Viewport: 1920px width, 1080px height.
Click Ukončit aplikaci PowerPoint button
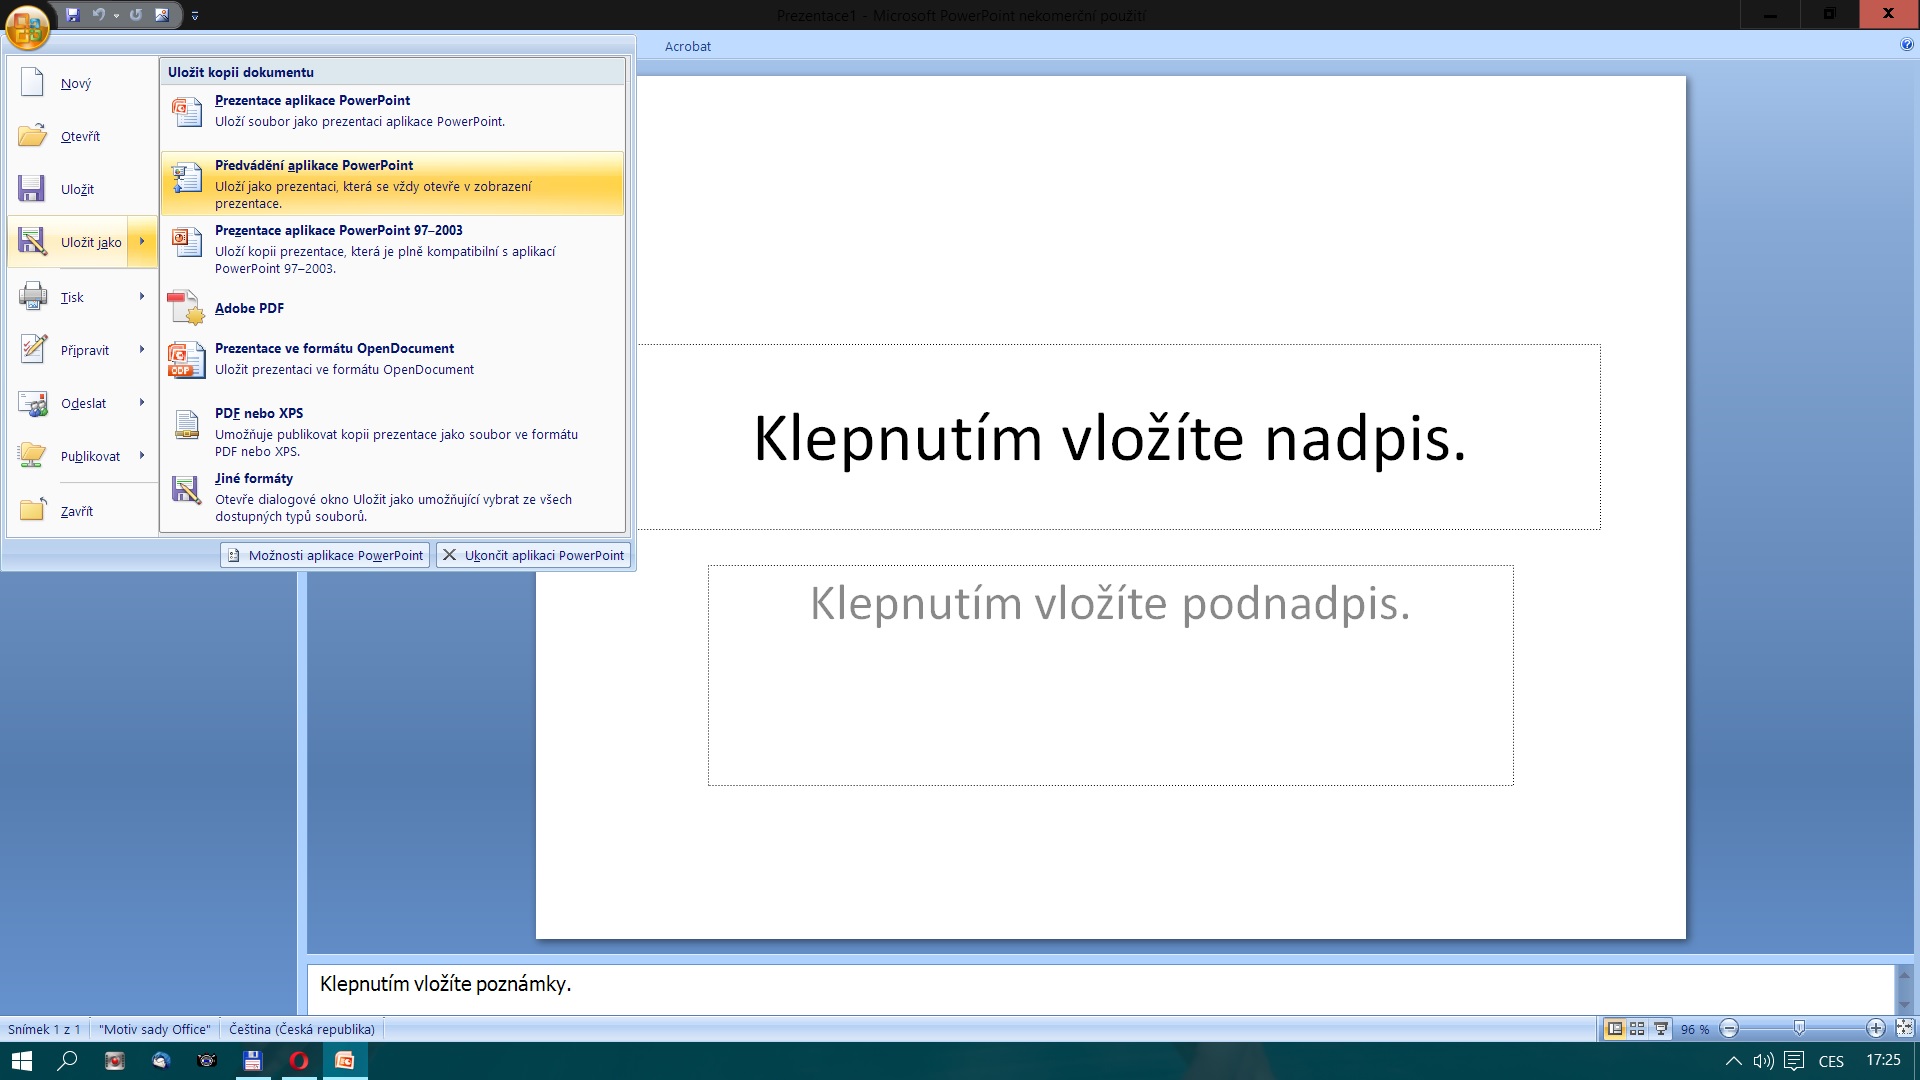pyautogui.click(x=534, y=555)
